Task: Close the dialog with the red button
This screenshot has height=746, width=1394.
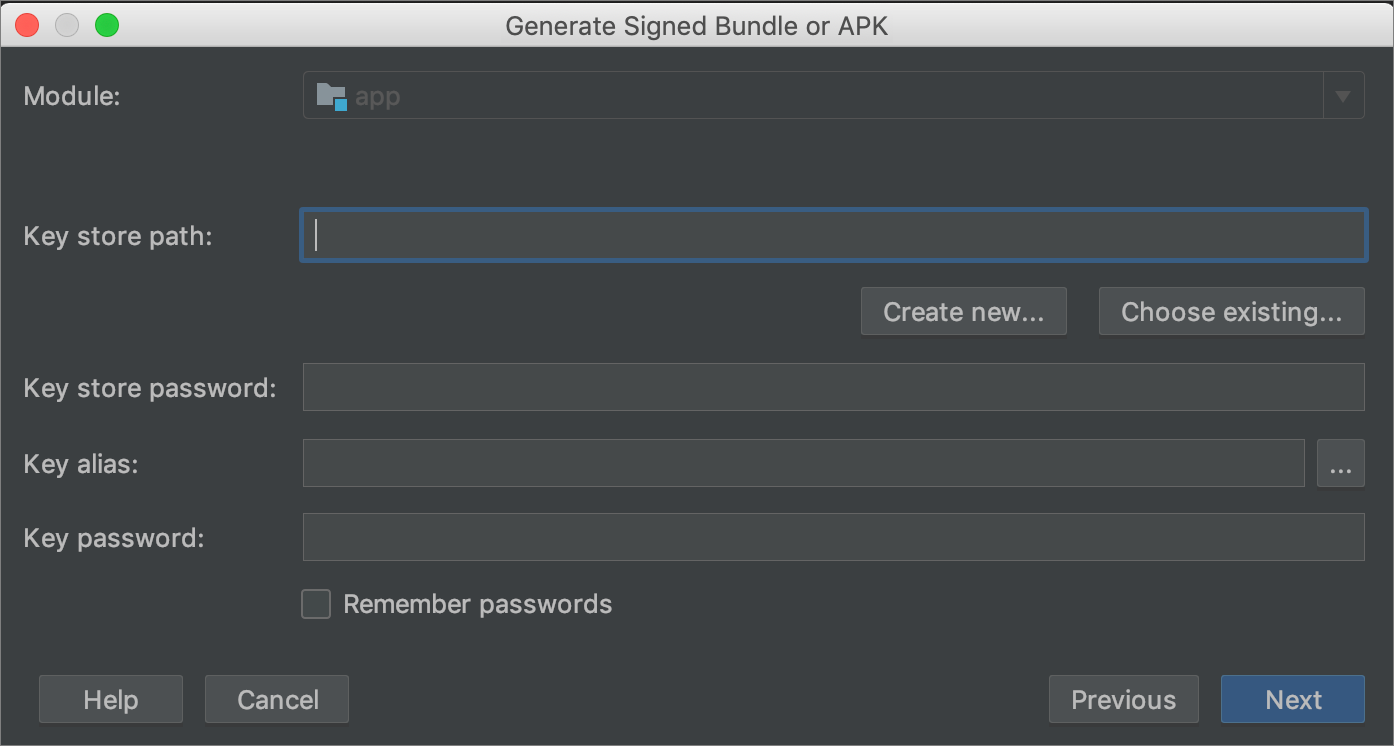Action: click(28, 25)
